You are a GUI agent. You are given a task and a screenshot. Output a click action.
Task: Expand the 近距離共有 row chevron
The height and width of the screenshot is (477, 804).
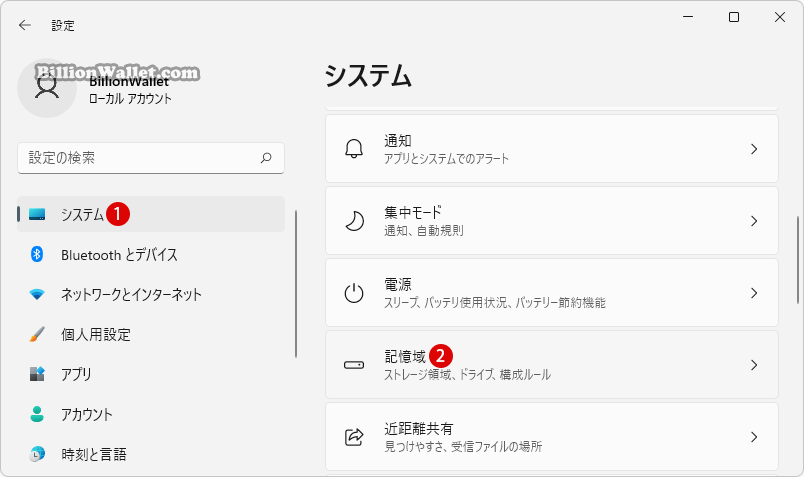pyautogui.click(x=754, y=437)
